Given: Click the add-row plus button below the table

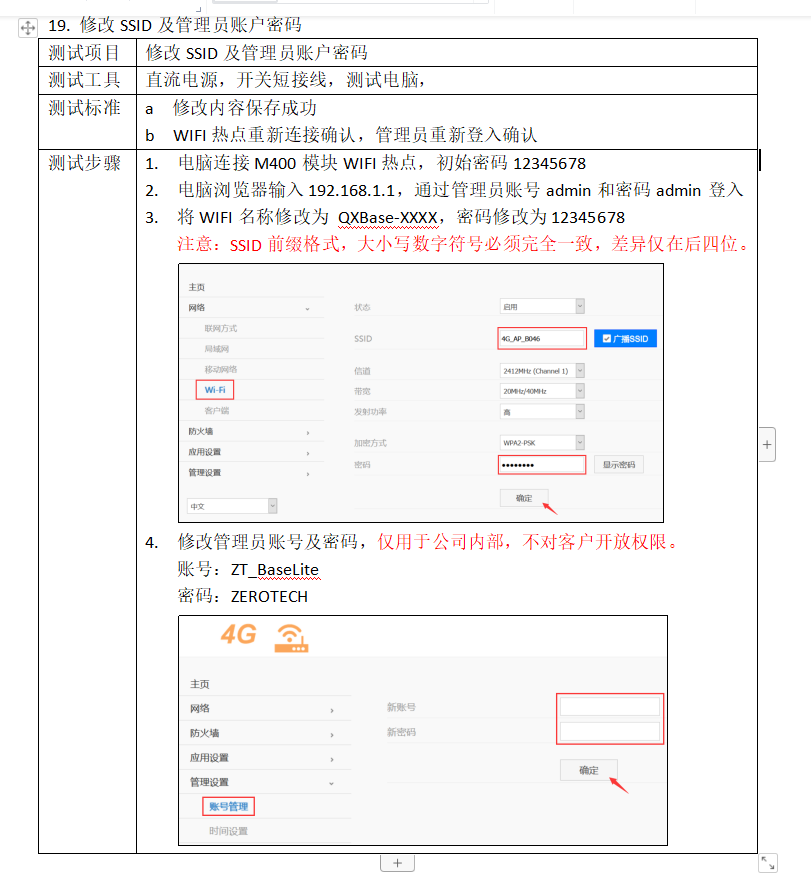Looking at the screenshot, I should click(x=397, y=863).
